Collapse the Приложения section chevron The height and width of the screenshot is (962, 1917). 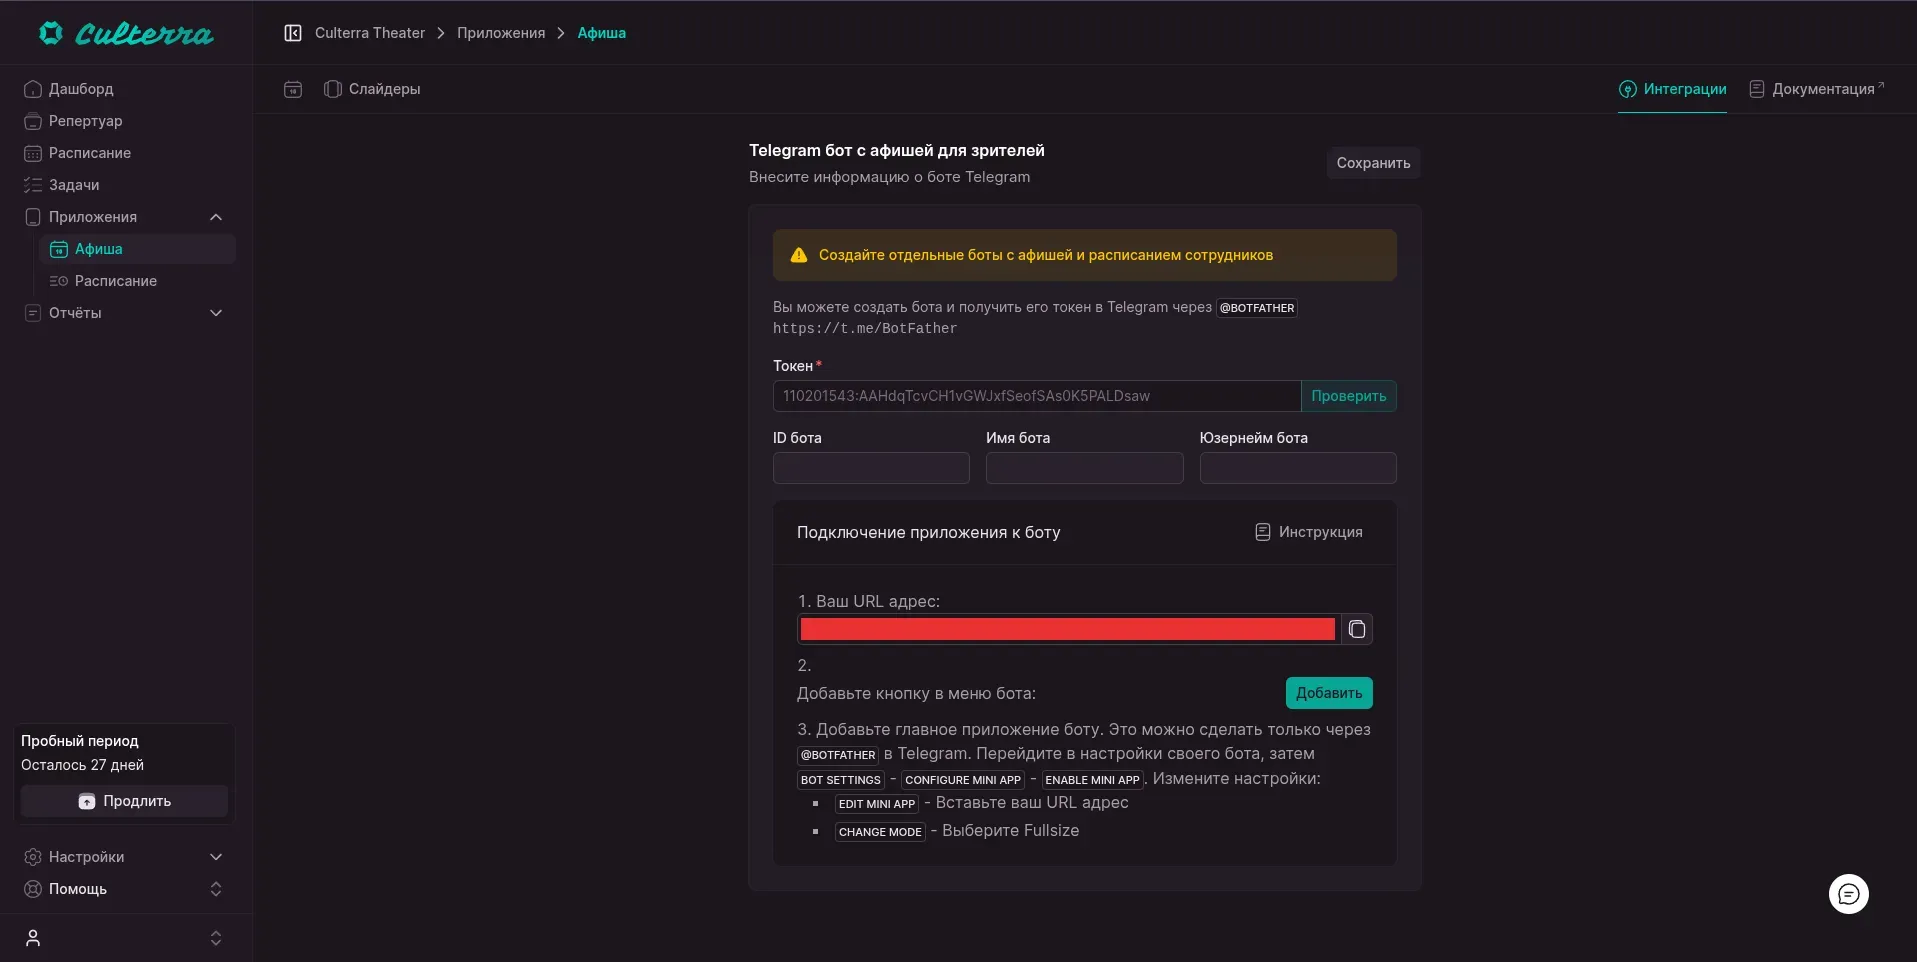click(216, 217)
